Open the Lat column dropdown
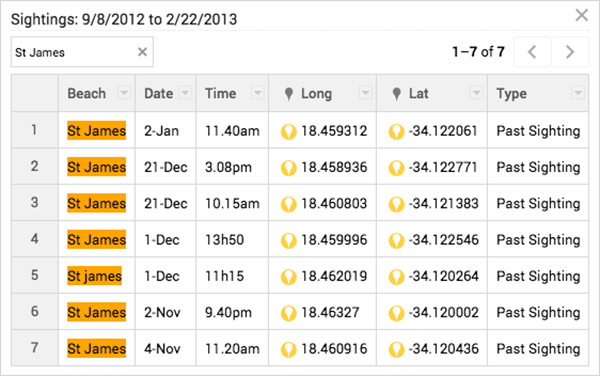 (476, 93)
